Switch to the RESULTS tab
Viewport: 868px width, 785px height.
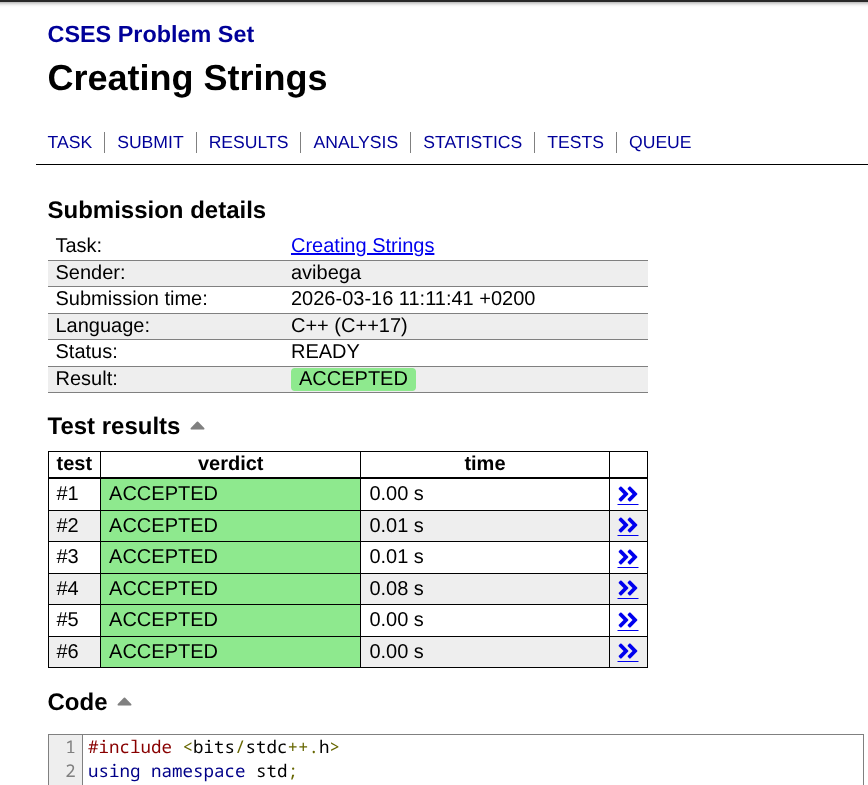tap(249, 142)
